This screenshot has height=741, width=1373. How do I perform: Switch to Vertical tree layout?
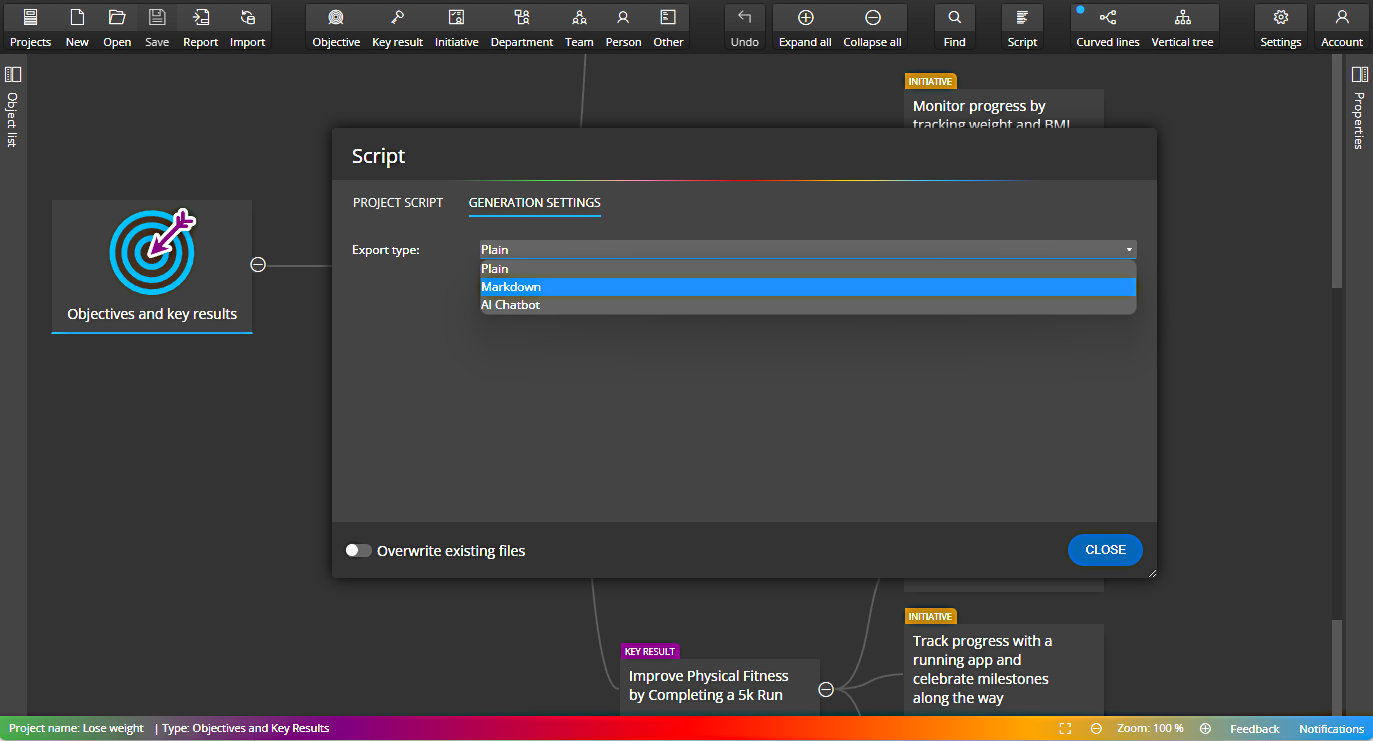click(x=1182, y=27)
